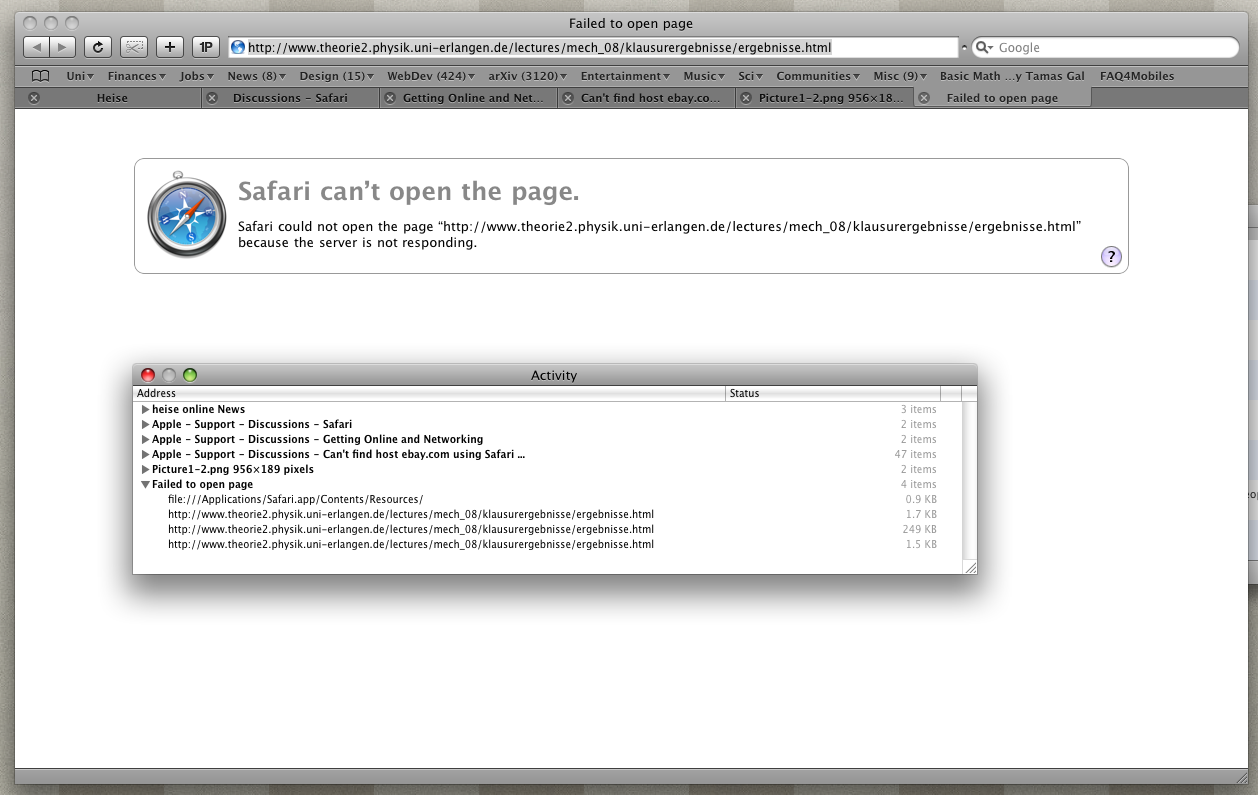Select the ergebnisse.html row sized 1.7 KB

[548, 514]
